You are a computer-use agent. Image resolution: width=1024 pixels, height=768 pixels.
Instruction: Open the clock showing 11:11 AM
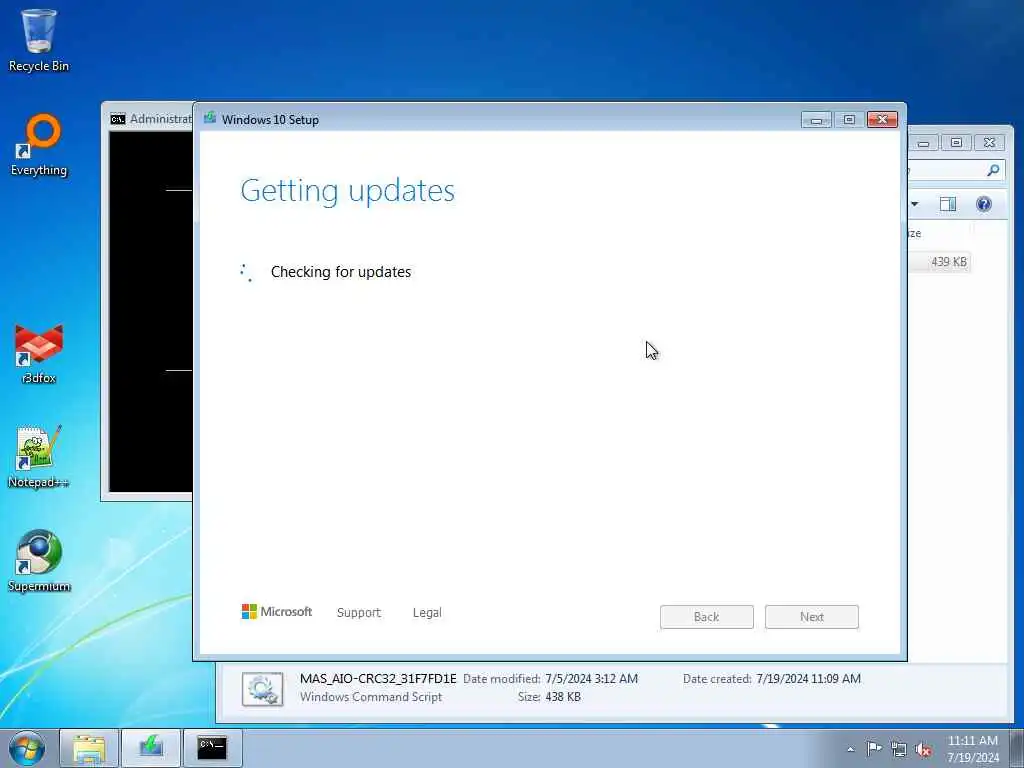972,748
